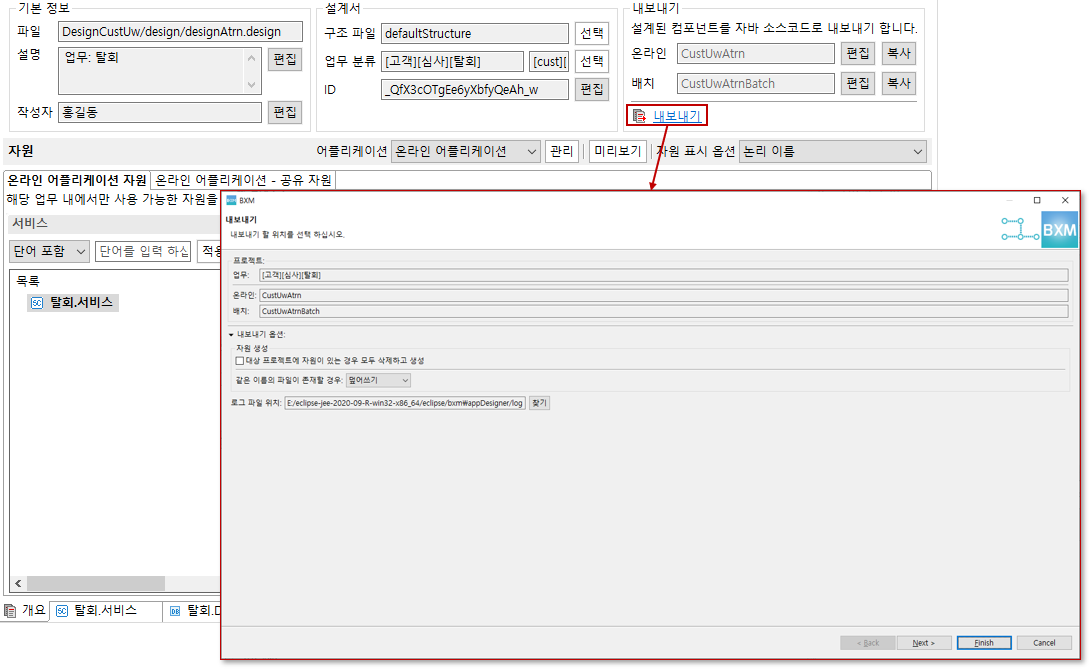This screenshot has width=1089, height=669.
Task: Open the 온라인 어플리케이션 application dropdown
Action: (465, 152)
